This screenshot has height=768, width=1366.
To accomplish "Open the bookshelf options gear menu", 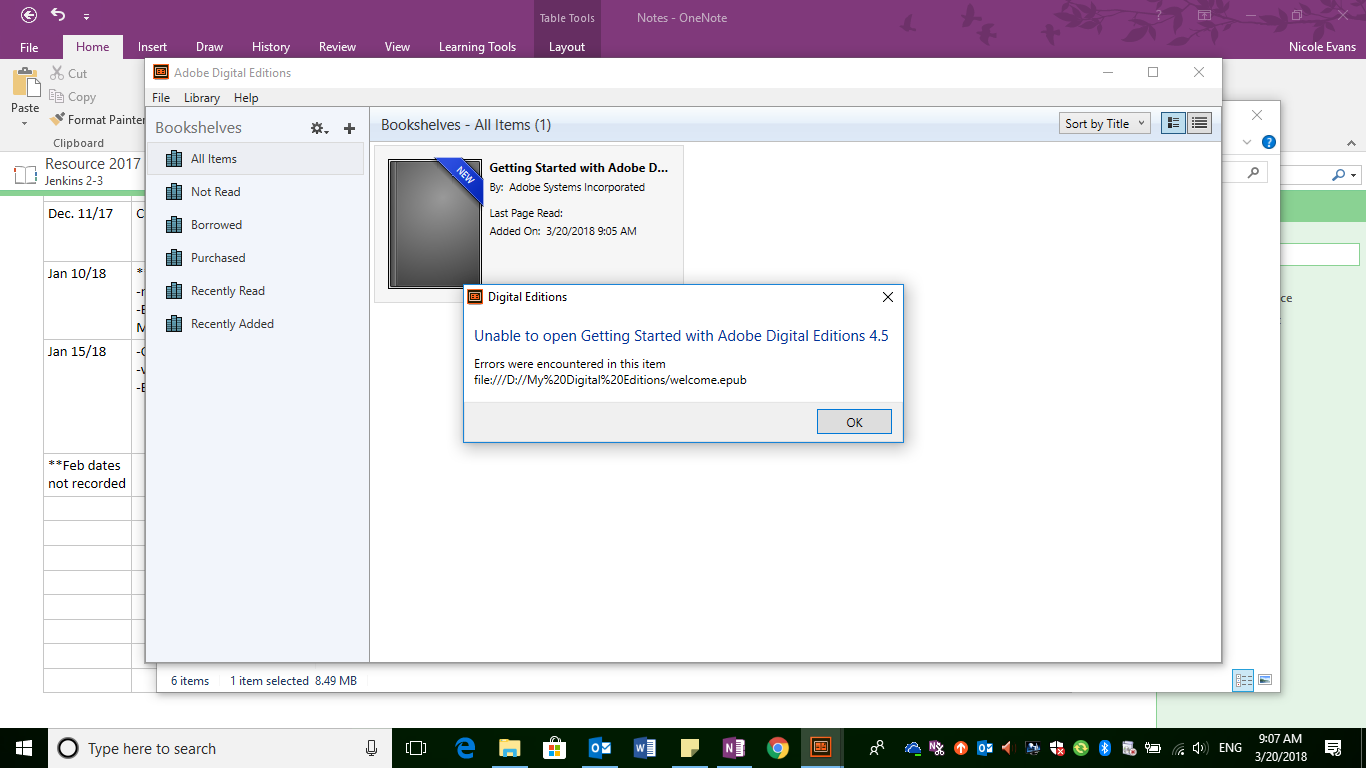I will (319, 128).
